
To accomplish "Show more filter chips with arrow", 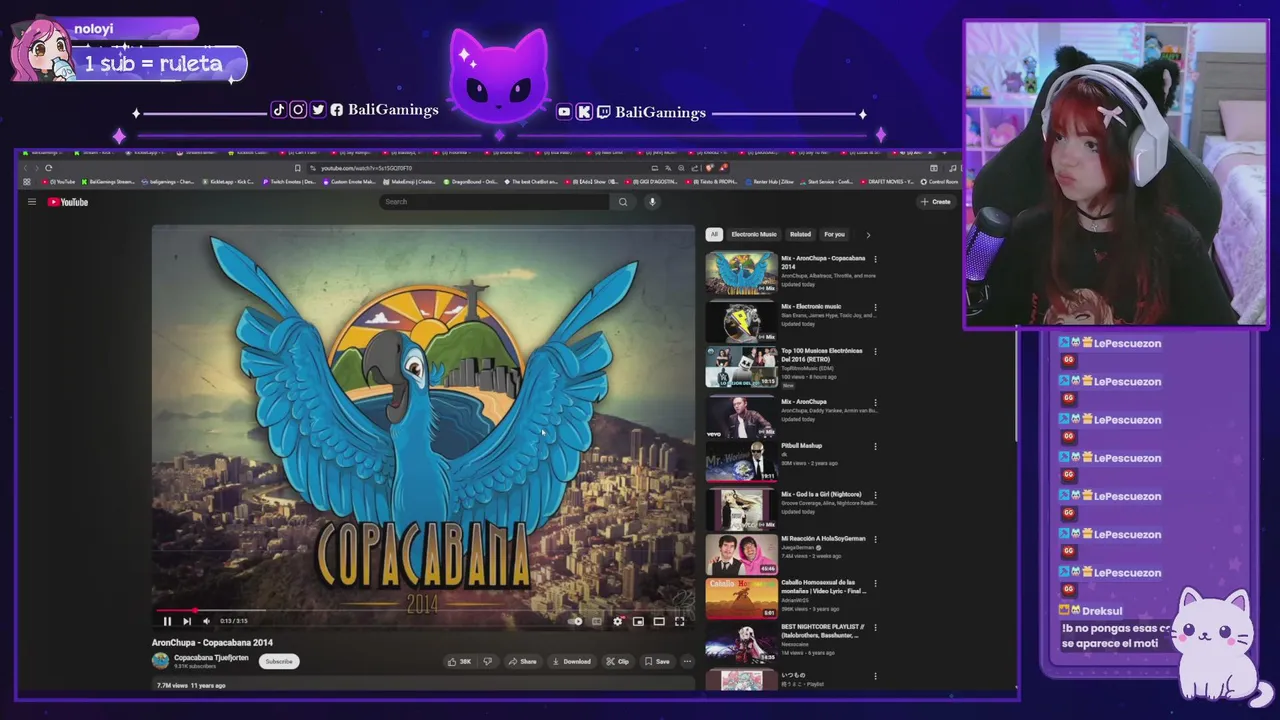I will click(x=868, y=235).
